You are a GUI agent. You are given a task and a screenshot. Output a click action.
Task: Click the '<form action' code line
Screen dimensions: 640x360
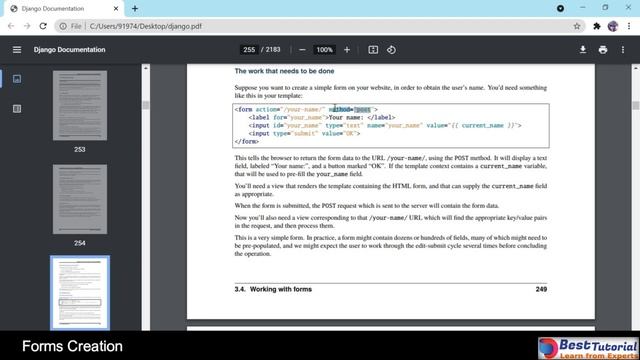point(306,109)
